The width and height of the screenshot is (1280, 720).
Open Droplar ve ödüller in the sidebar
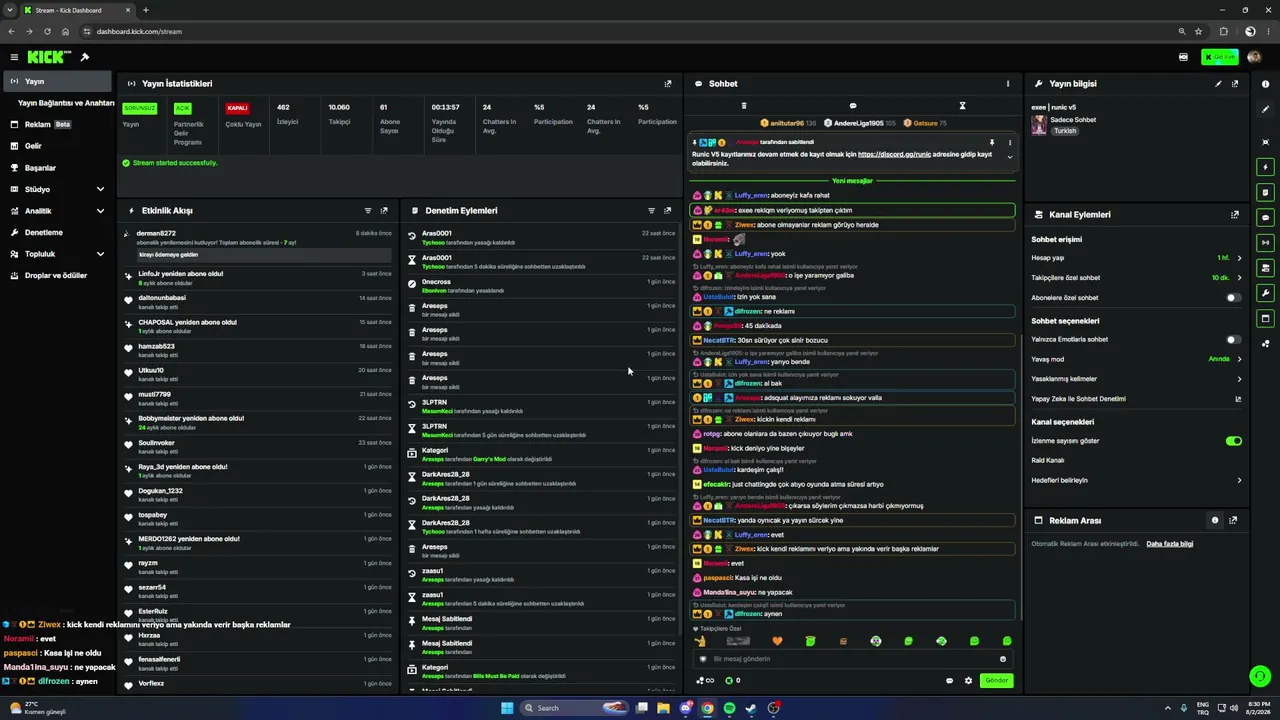tap(57, 275)
